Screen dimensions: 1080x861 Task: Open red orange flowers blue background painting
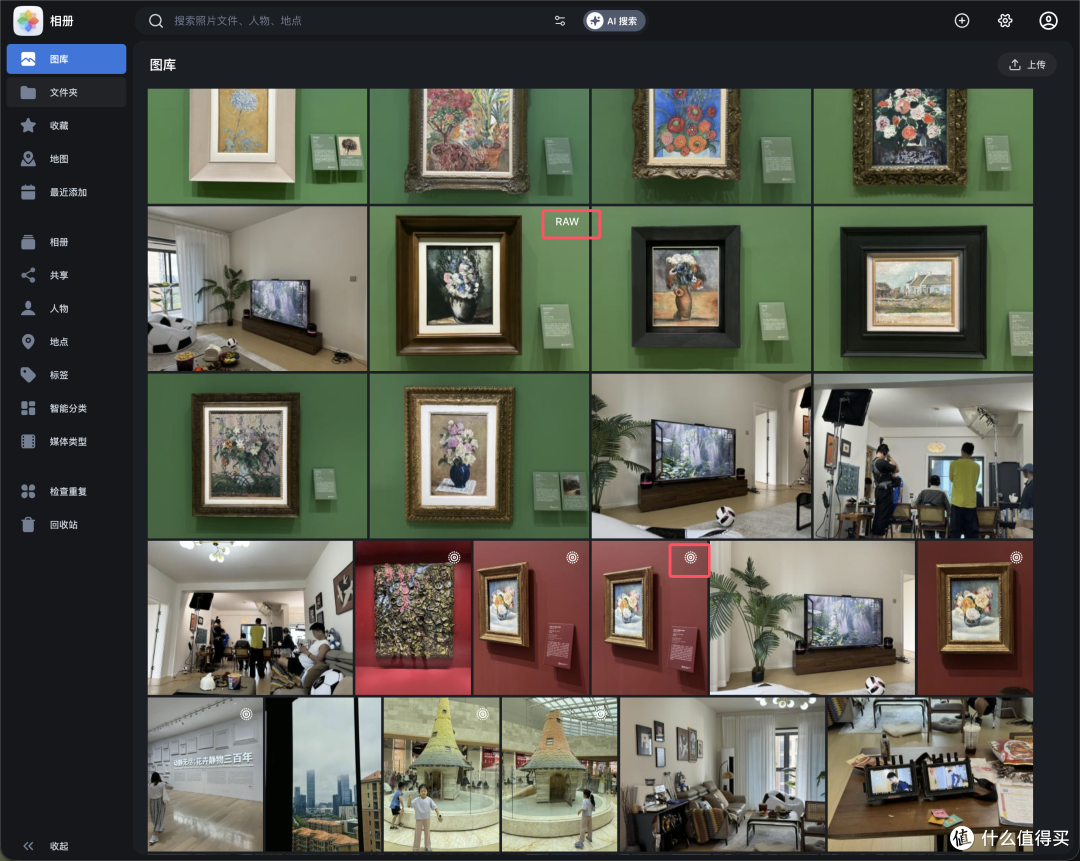click(701, 146)
